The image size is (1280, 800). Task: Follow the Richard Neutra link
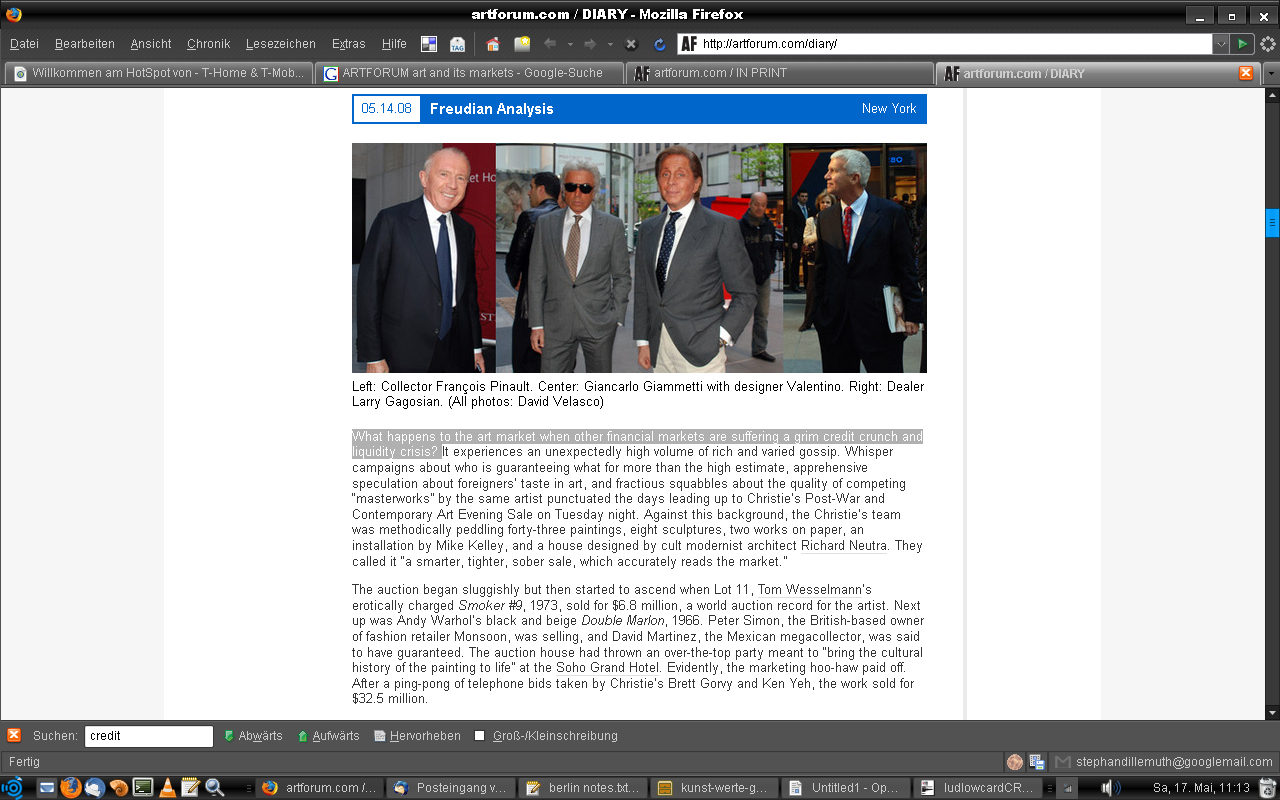click(x=843, y=546)
